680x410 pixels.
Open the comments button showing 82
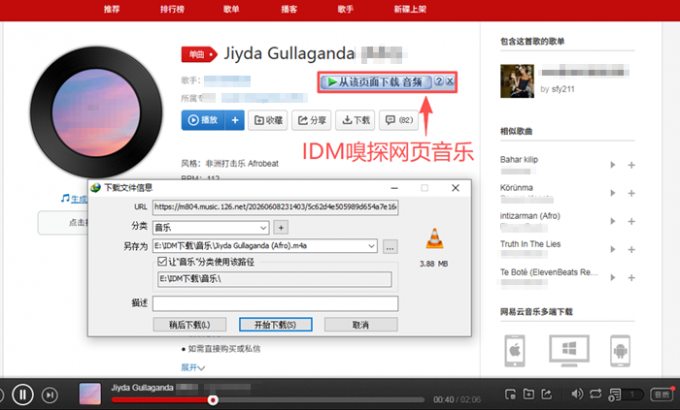click(x=399, y=120)
